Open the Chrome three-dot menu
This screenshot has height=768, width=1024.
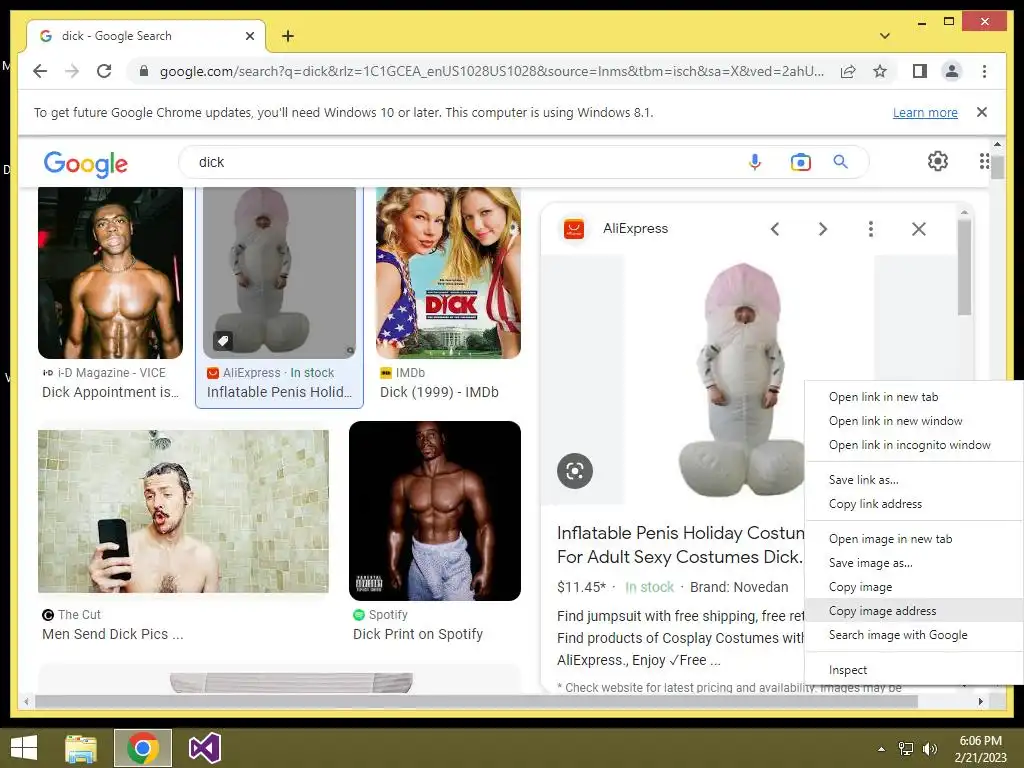pyautogui.click(x=984, y=71)
